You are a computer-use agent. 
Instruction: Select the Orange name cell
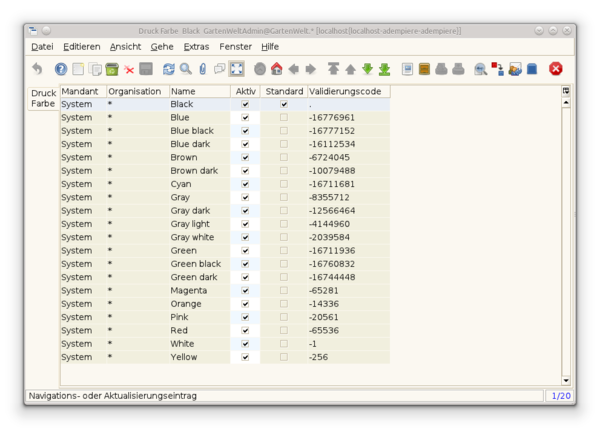click(x=200, y=304)
